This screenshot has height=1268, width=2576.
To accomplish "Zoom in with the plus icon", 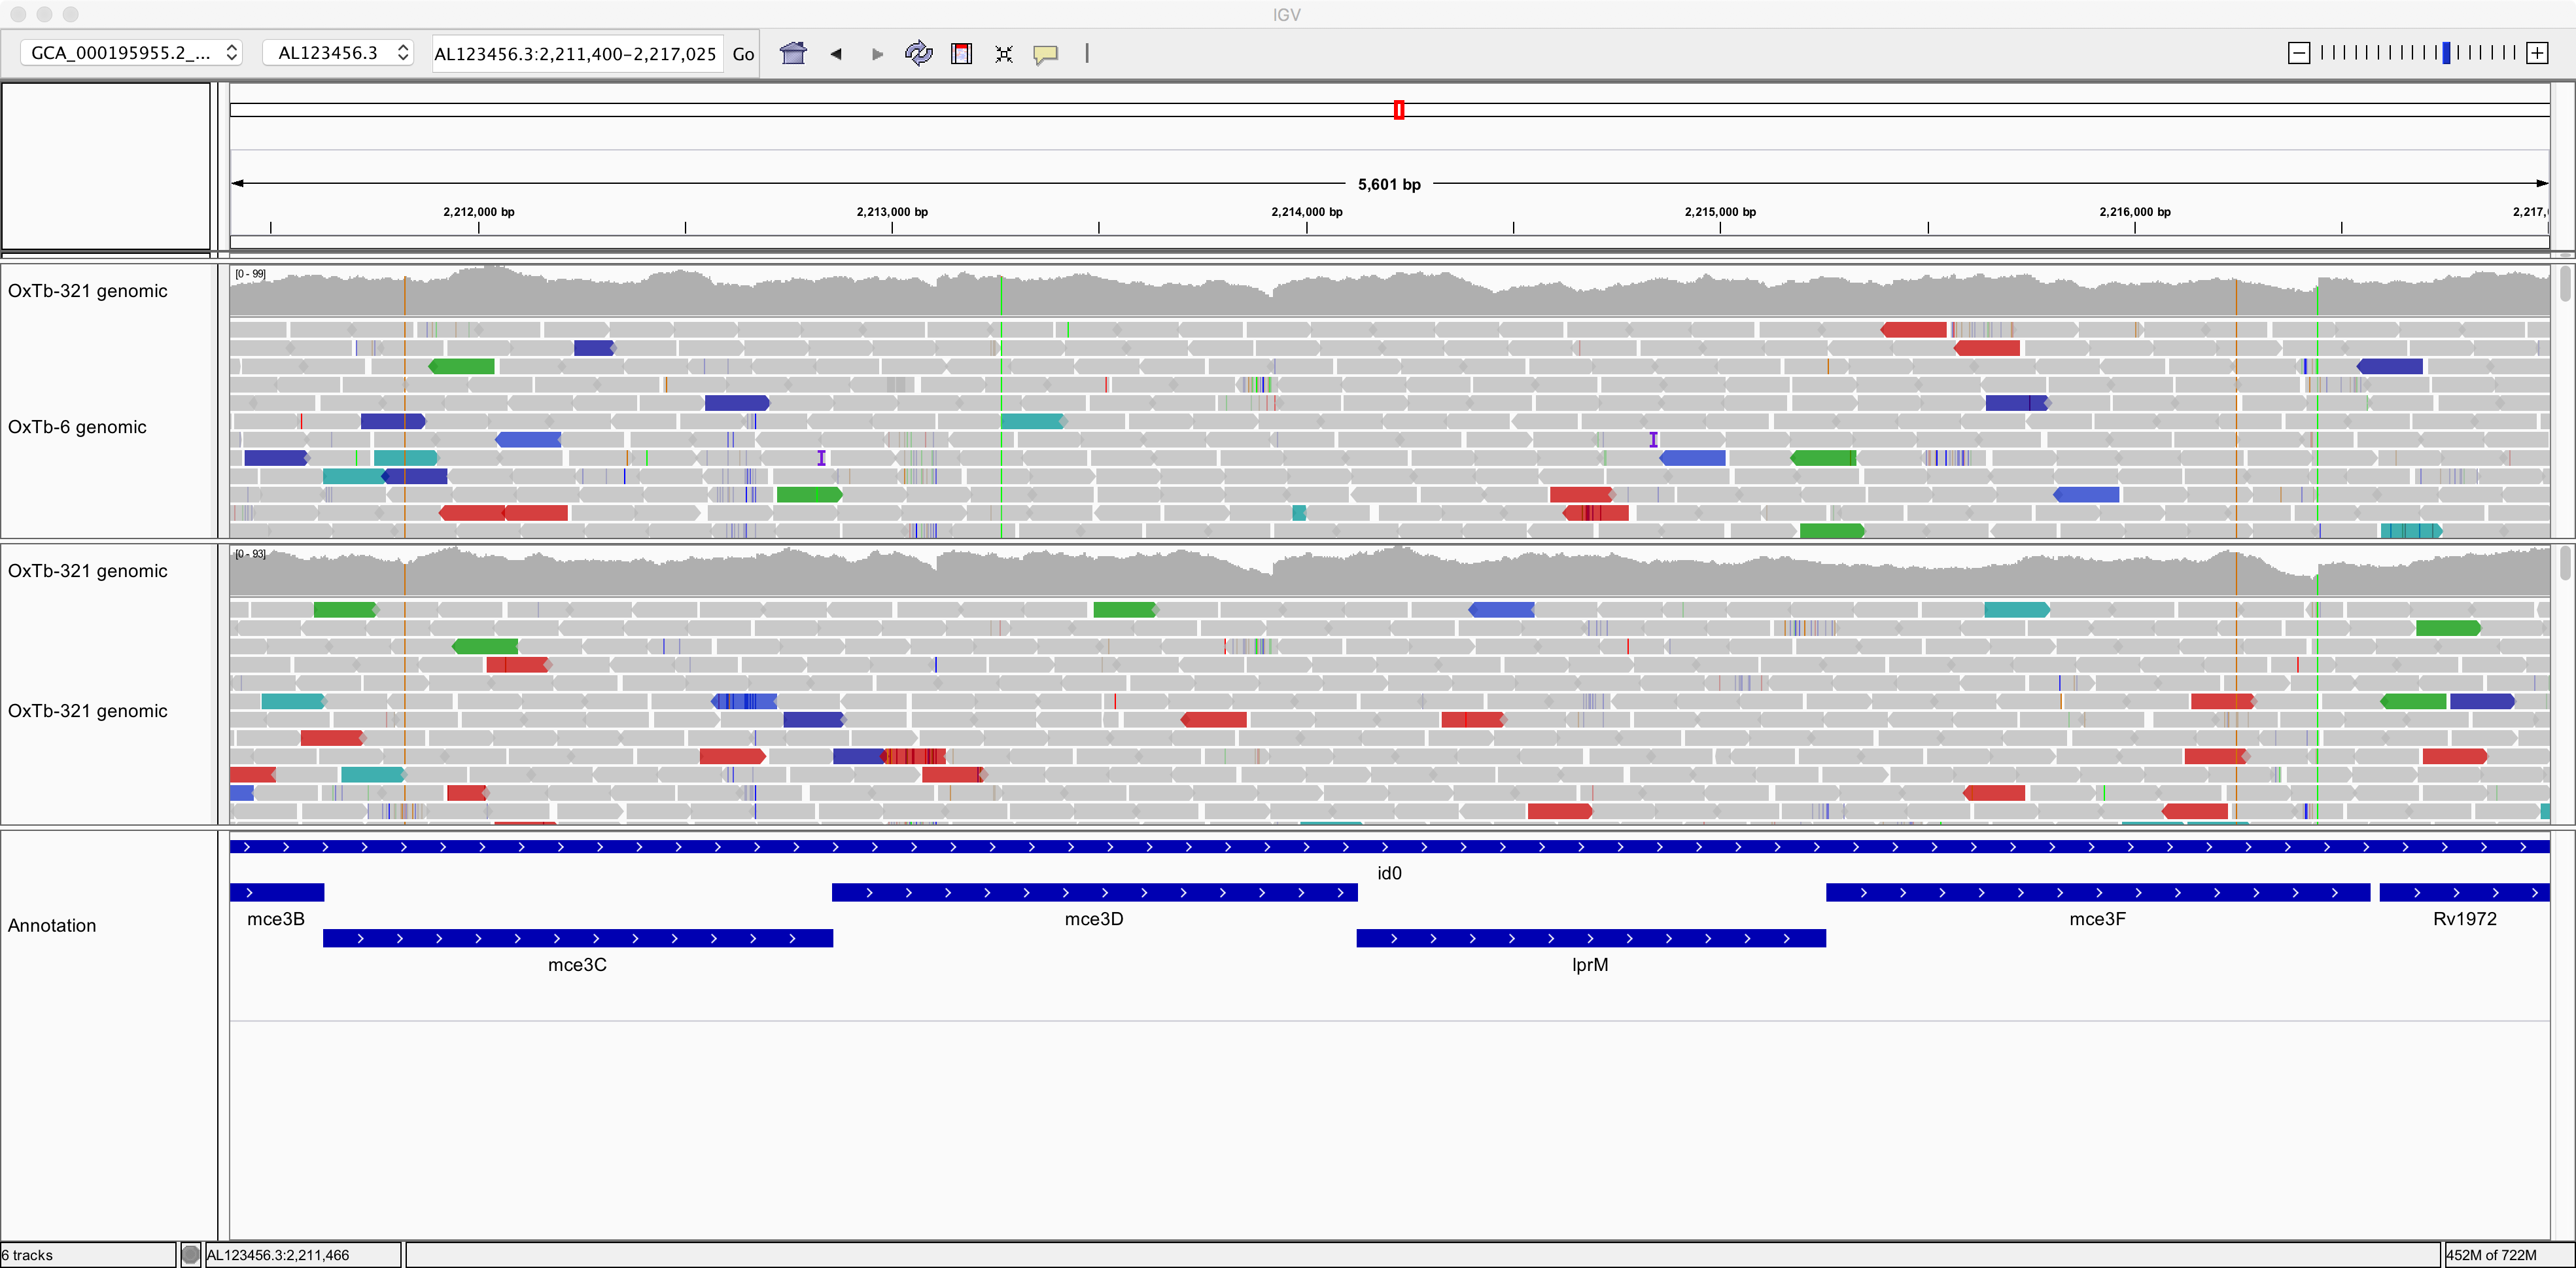I will [x=2537, y=53].
